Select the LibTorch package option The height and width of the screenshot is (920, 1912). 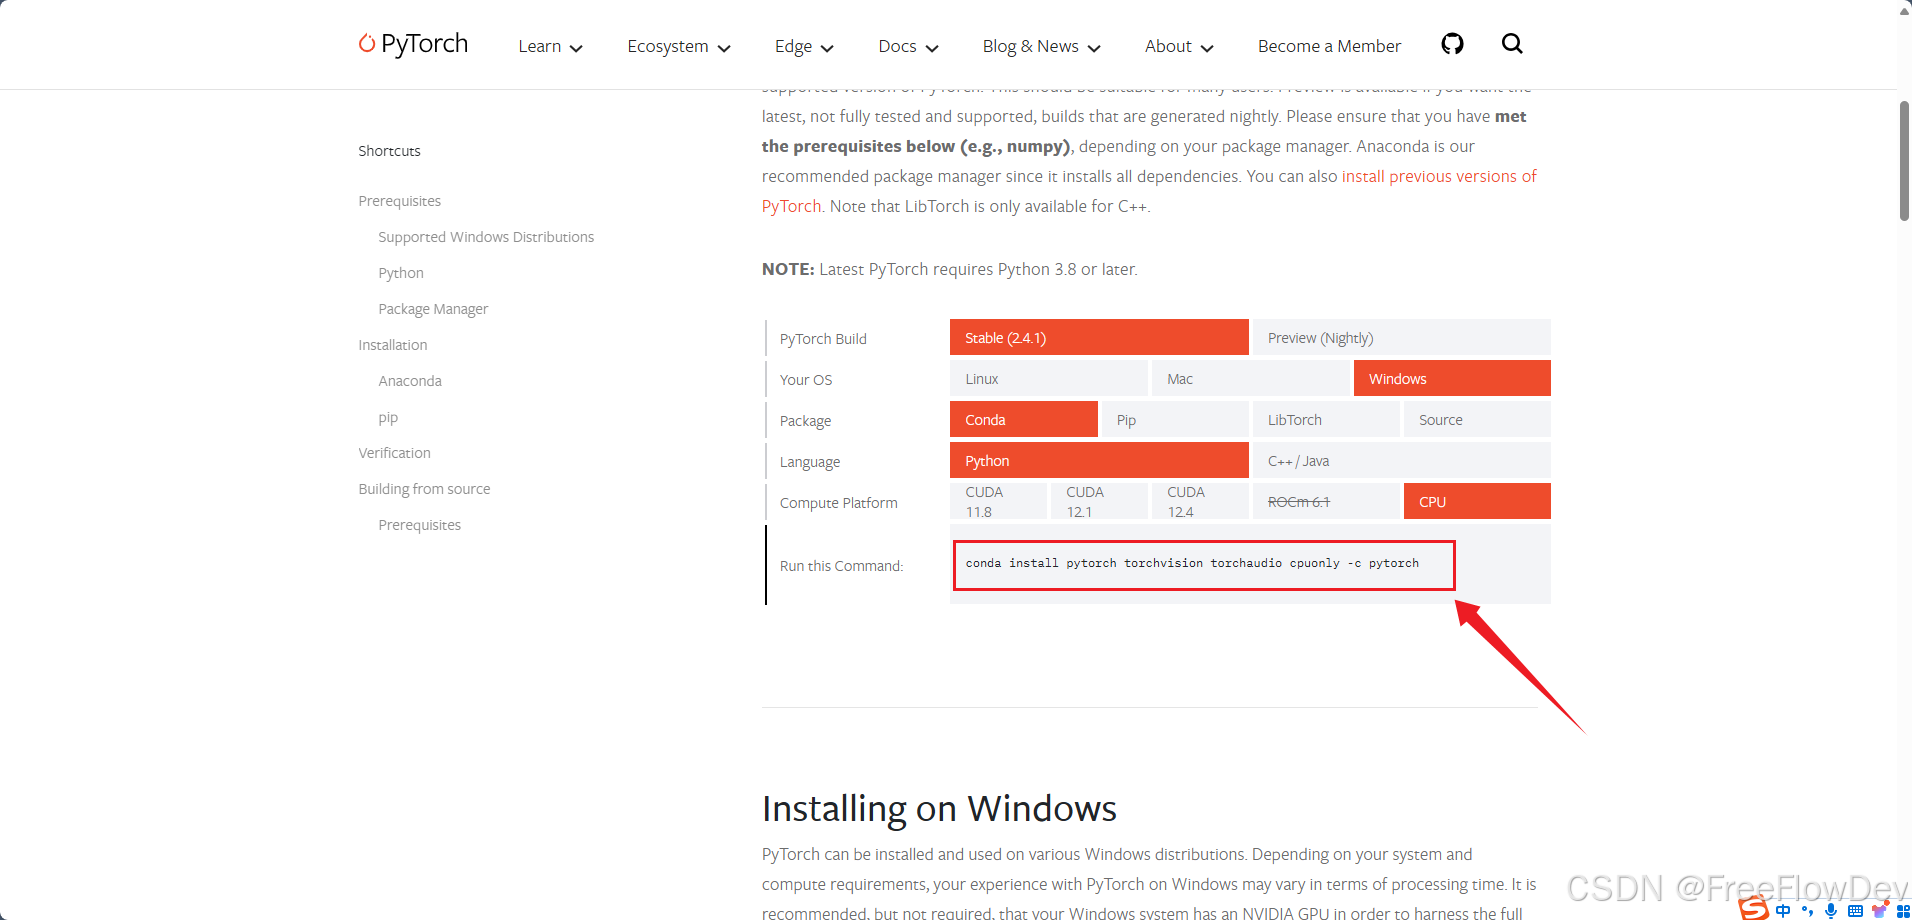tap(1326, 419)
